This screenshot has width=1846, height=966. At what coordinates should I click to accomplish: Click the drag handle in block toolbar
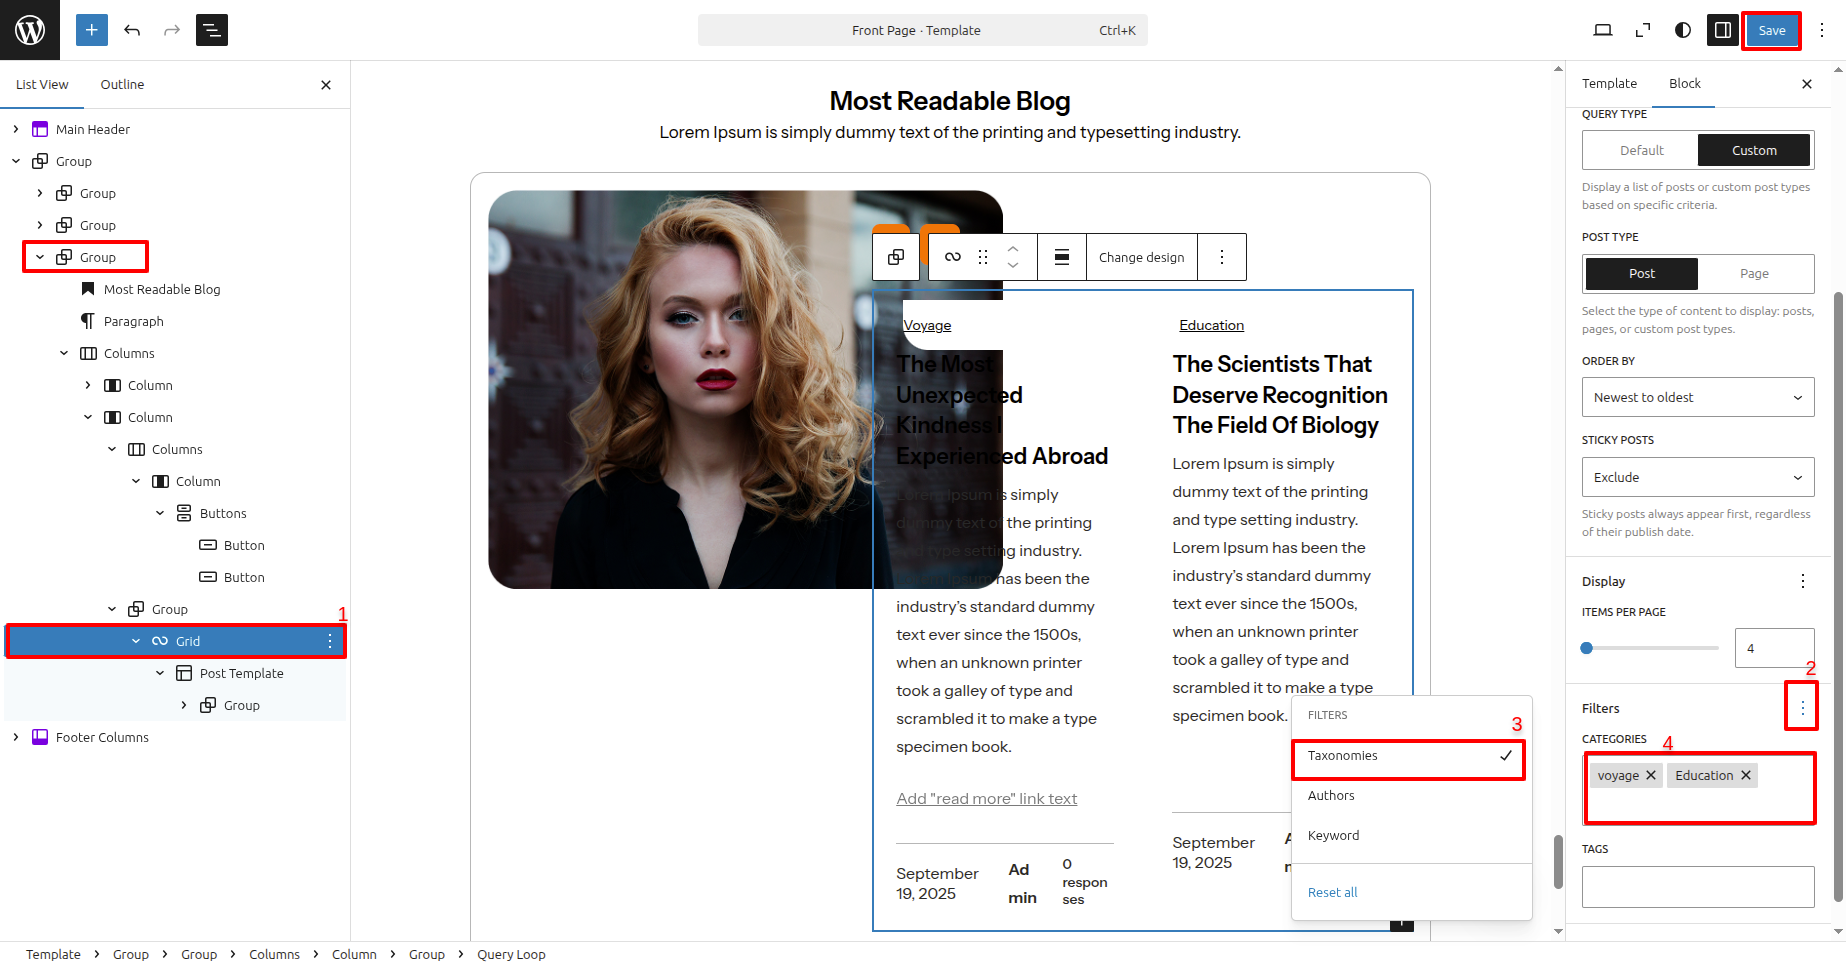(983, 257)
